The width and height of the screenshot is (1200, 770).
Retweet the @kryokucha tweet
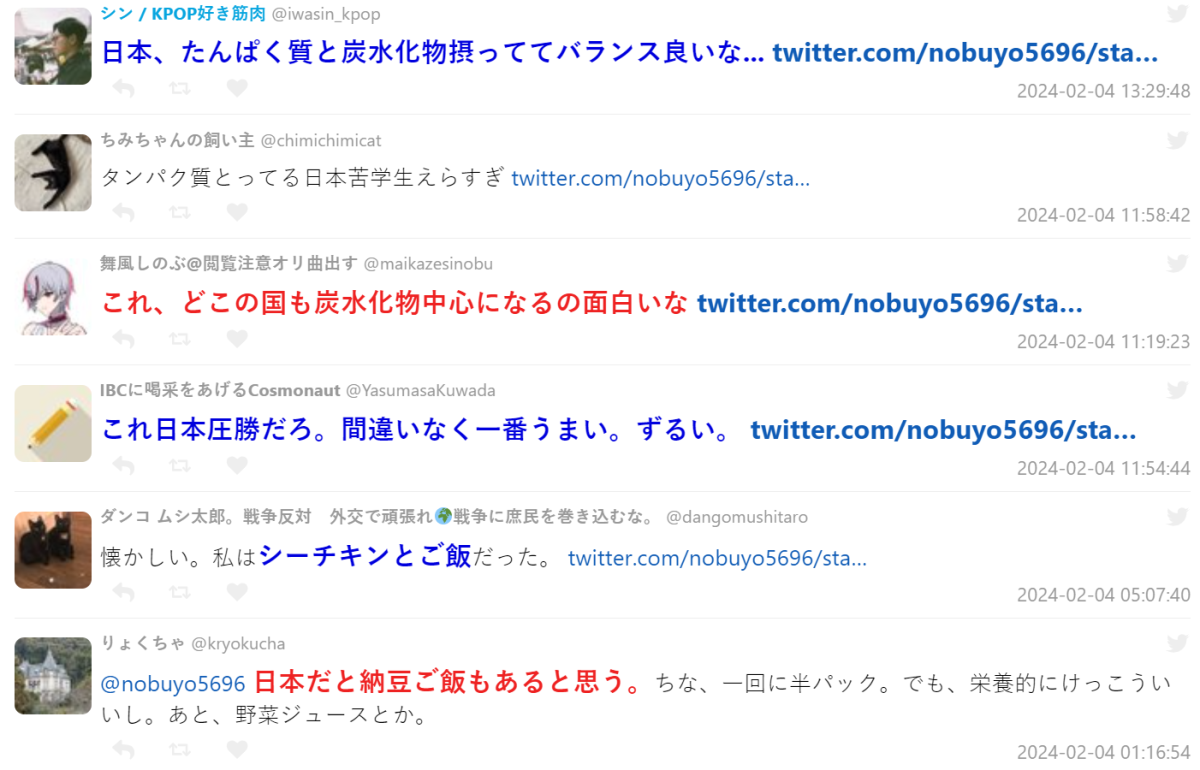180,749
